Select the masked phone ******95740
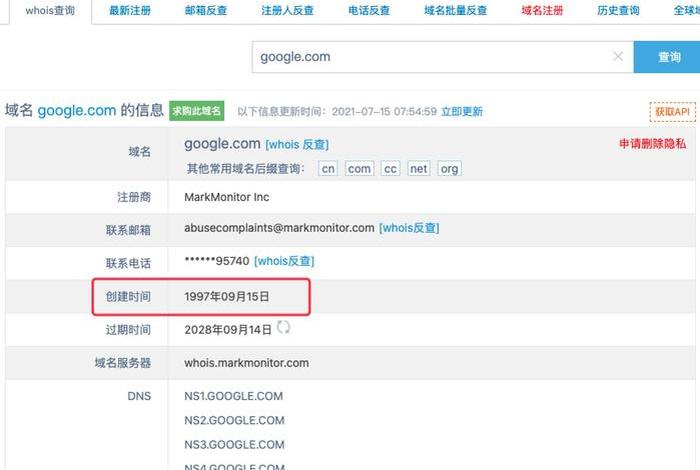The height and width of the screenshot is (470, 700). 217,261
